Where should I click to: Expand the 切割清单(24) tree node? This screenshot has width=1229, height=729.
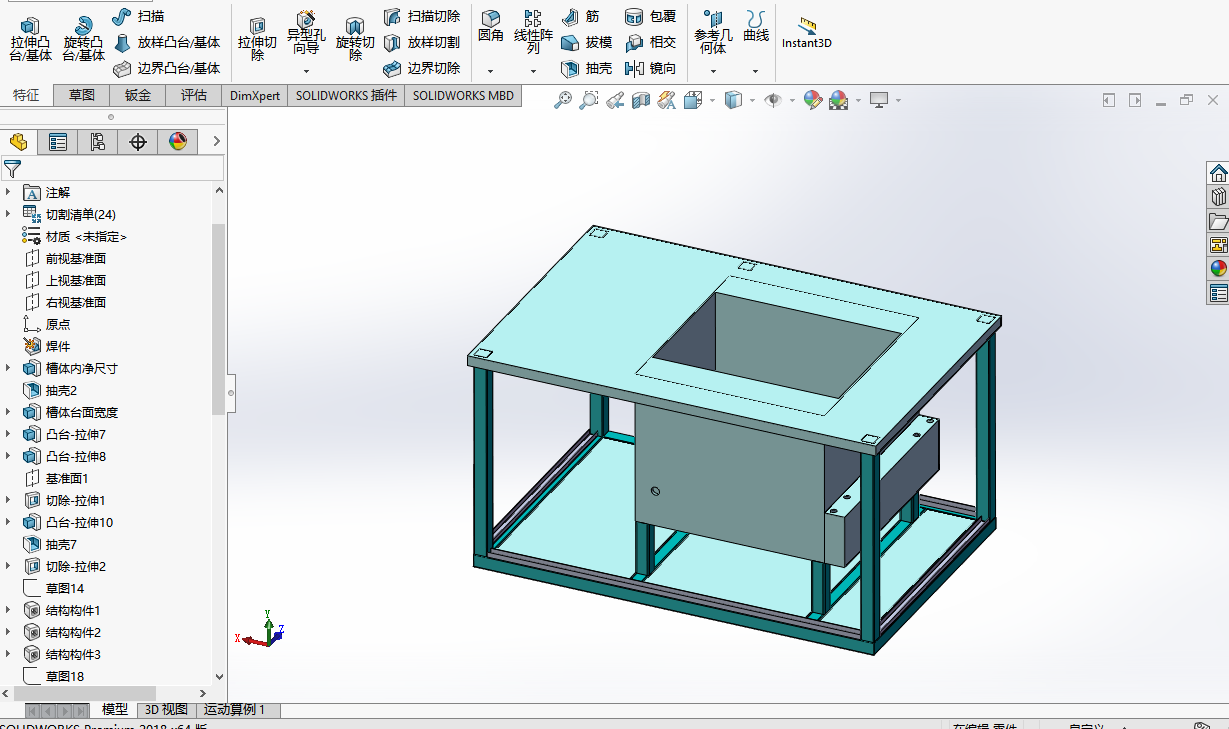[x=9, y=214]
